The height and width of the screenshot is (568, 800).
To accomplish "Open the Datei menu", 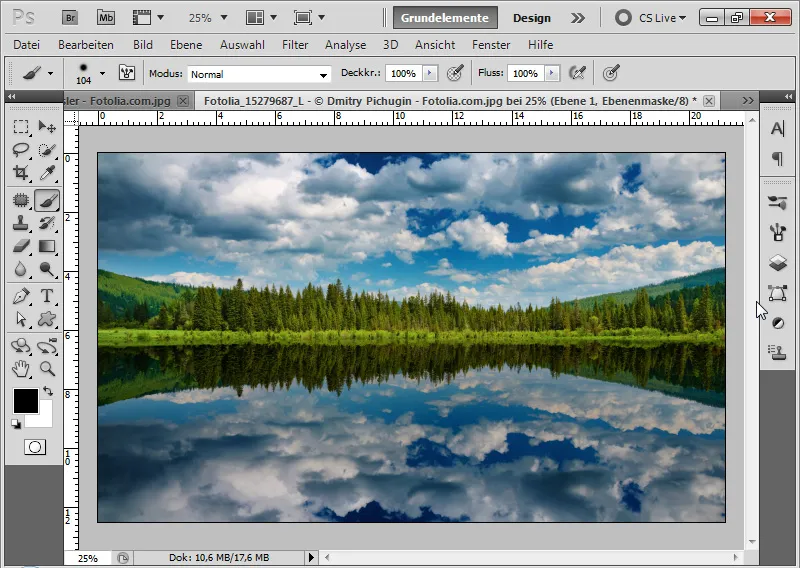I will (x=27, y=45).
